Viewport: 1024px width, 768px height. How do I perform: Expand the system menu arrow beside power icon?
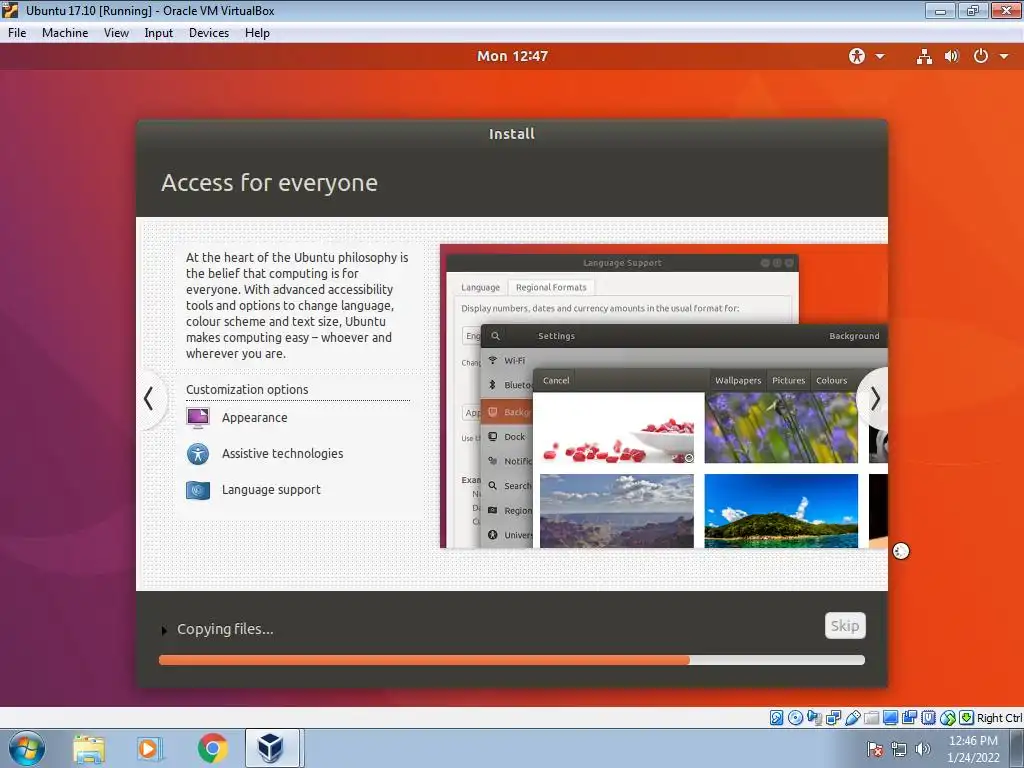pyautogui.click(x=1004, y=56)
